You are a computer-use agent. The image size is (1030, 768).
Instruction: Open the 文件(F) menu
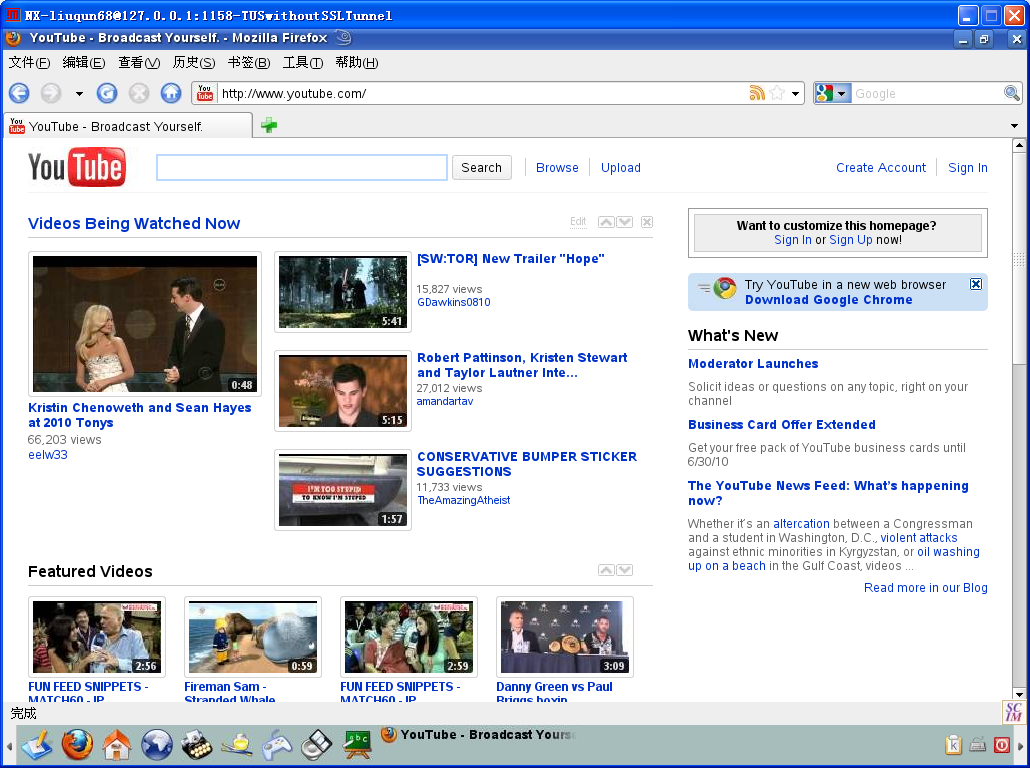[x=29, y=62]
